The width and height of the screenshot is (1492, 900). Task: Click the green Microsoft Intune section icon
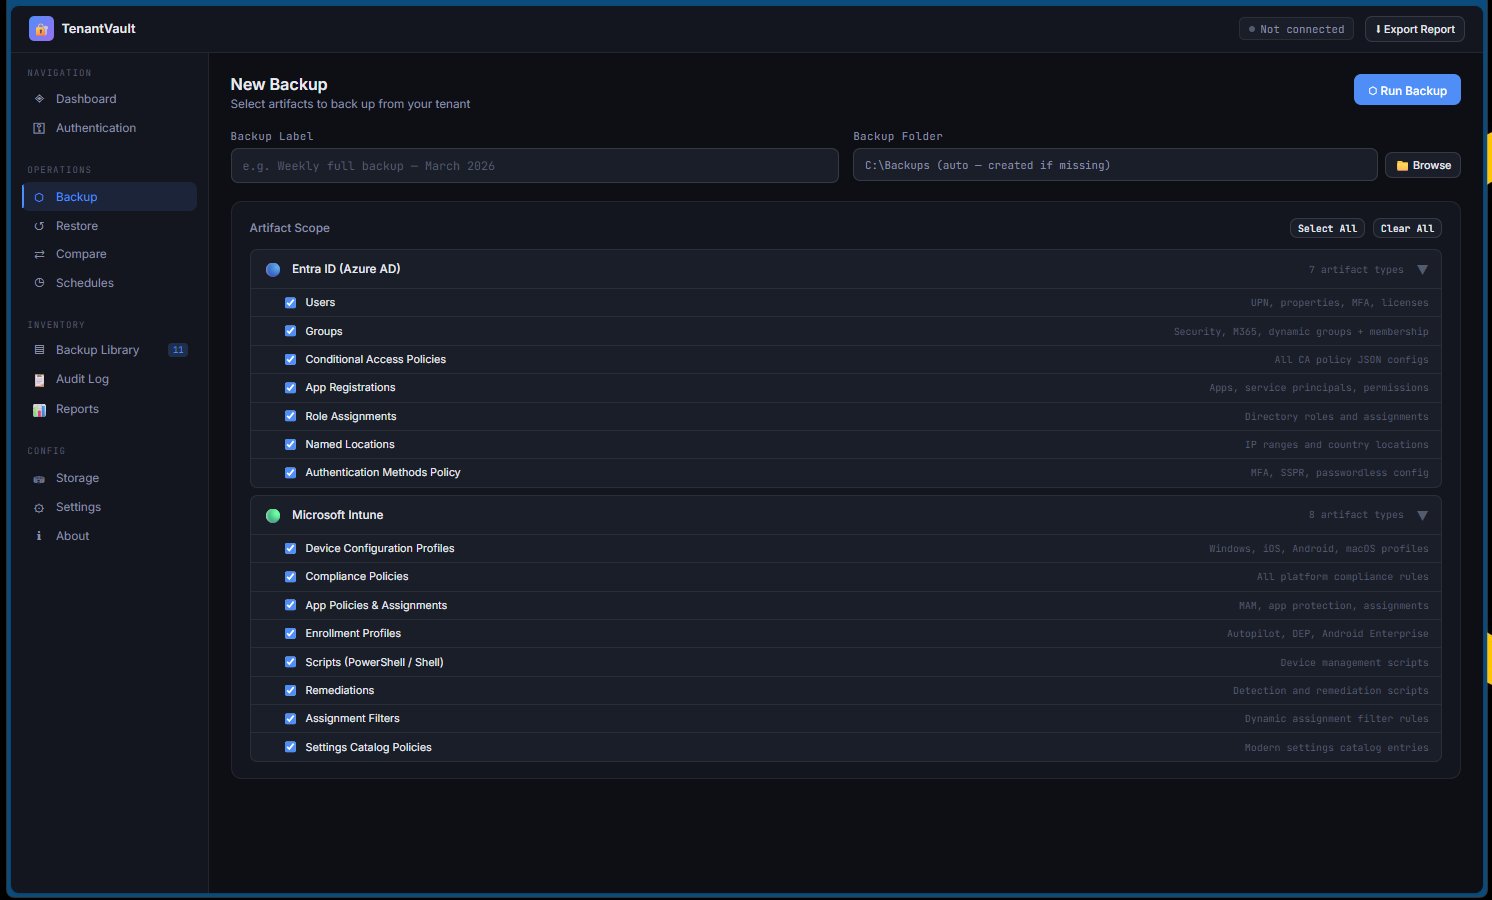point(273,515)
